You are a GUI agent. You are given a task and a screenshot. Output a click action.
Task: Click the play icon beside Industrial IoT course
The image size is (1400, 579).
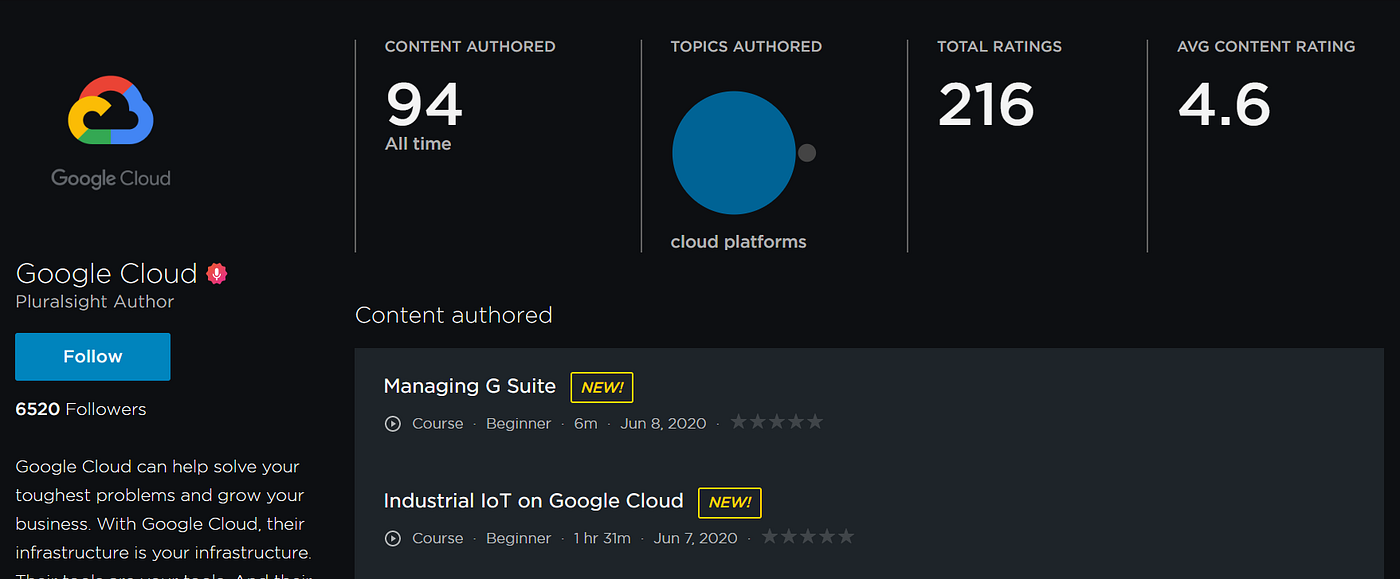tap(393, 538)
